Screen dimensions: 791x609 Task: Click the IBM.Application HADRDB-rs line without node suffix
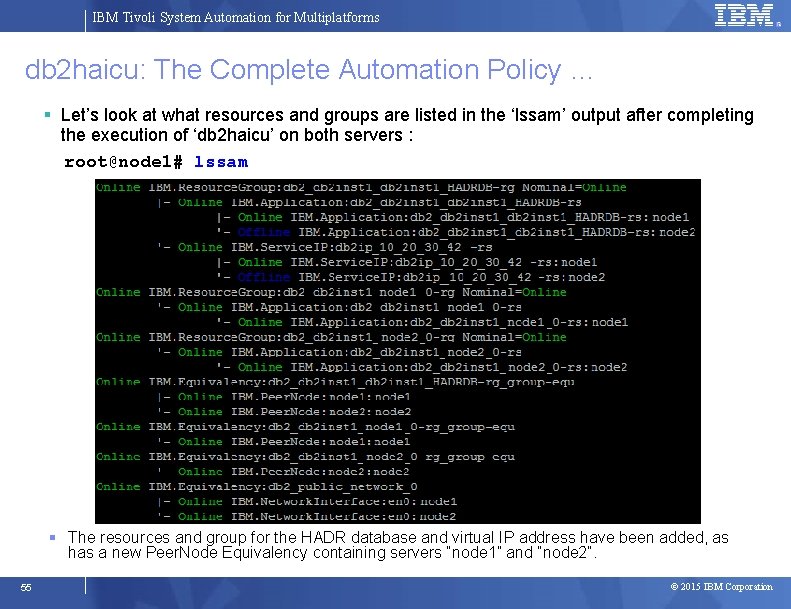pos(369,202)
